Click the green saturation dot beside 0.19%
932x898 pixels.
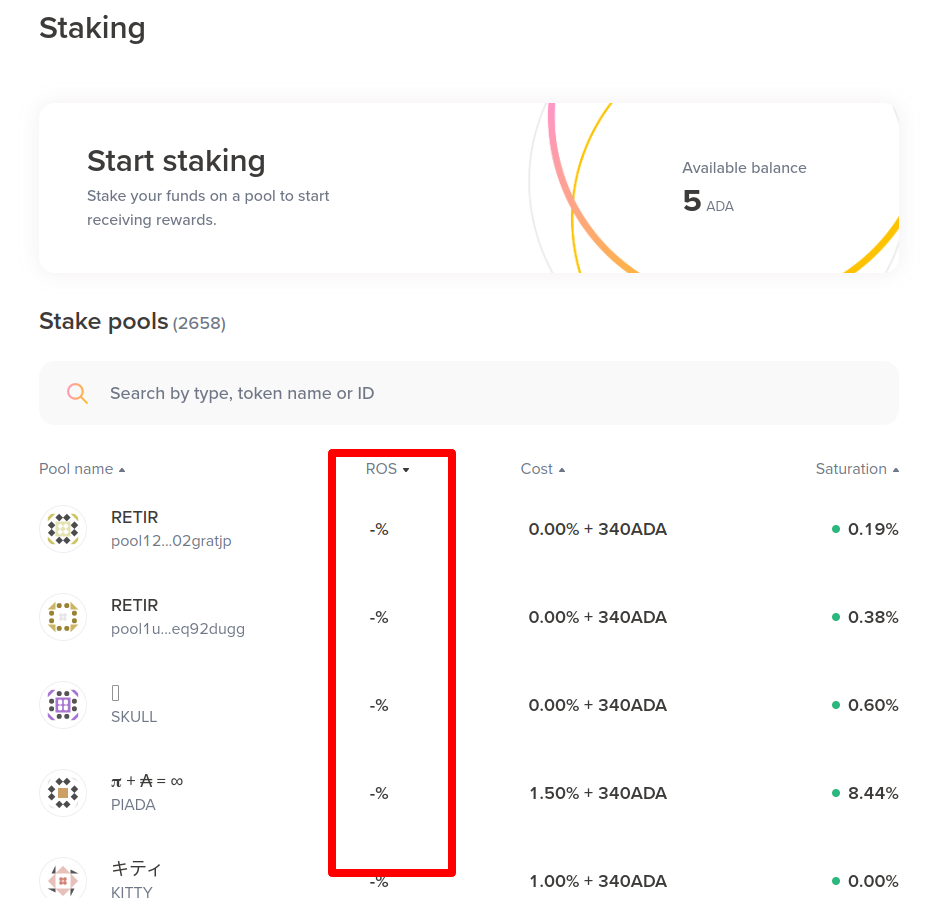[836, 529]
